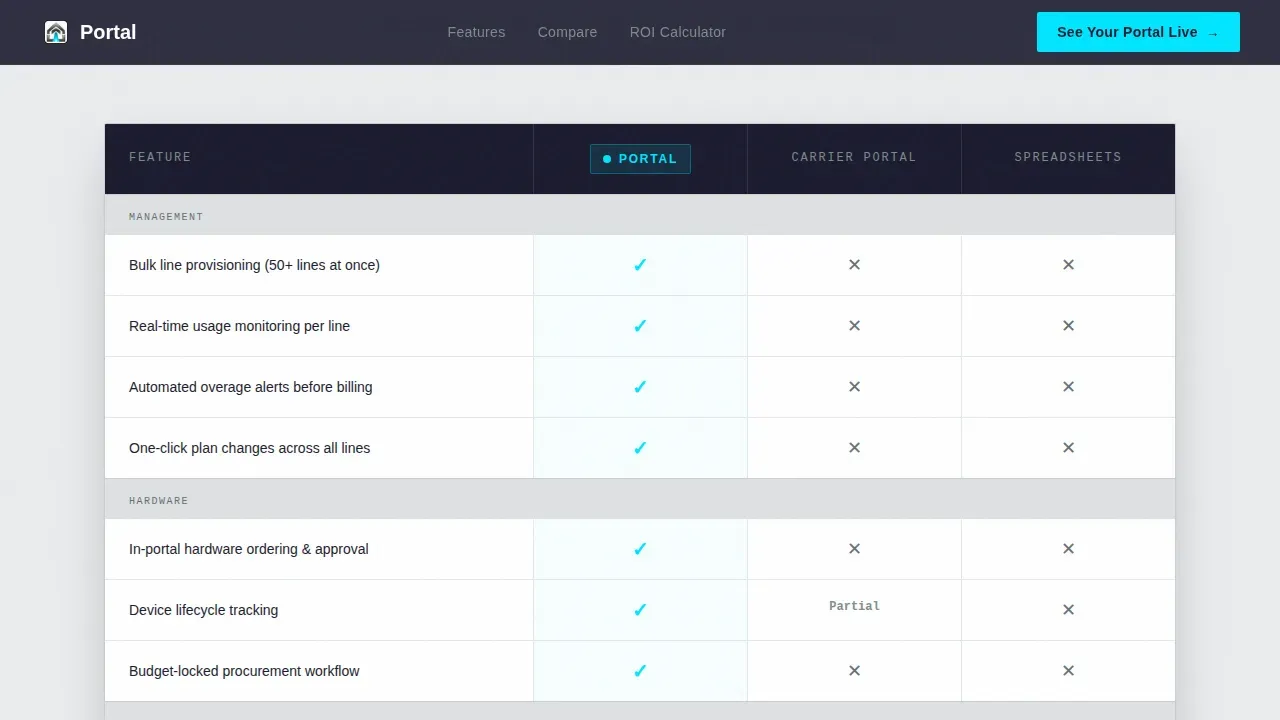Image resolution: width=1280 pixels, height=720 pixels.
Task: Click Carrier Portal X for Bulk line provisioning
Action: coord(854,265)
